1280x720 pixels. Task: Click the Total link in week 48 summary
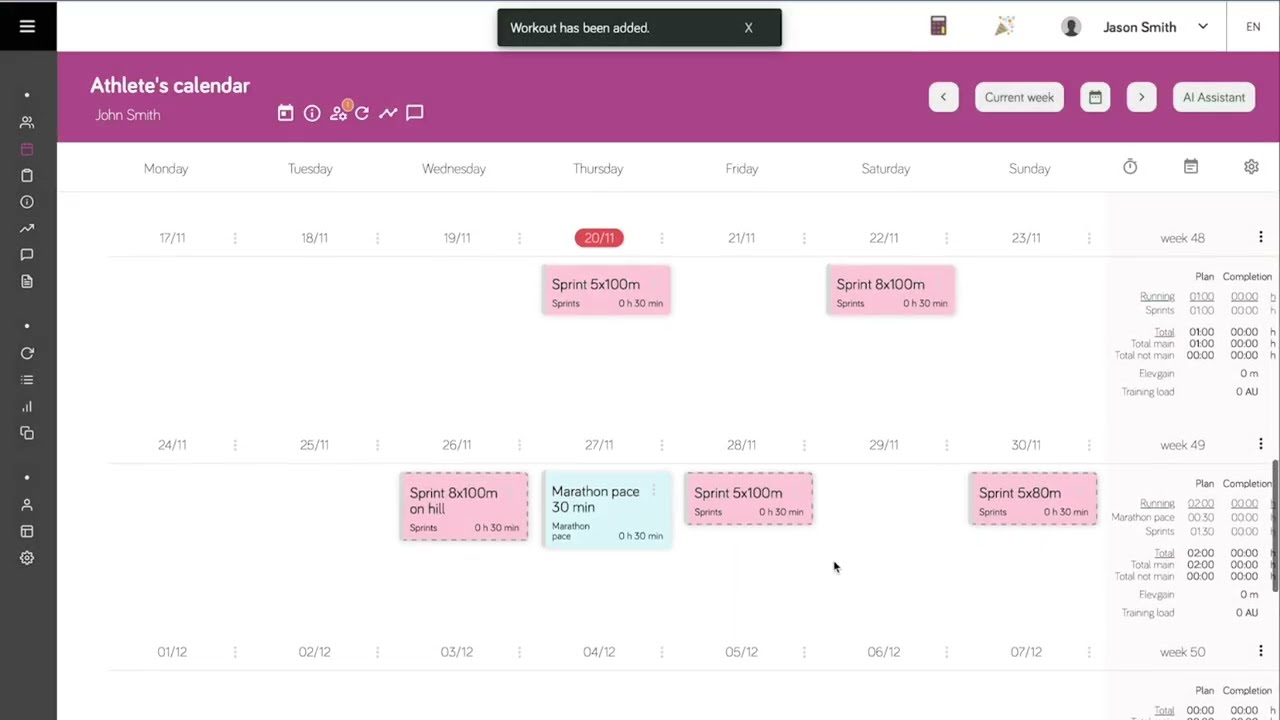1164,332
